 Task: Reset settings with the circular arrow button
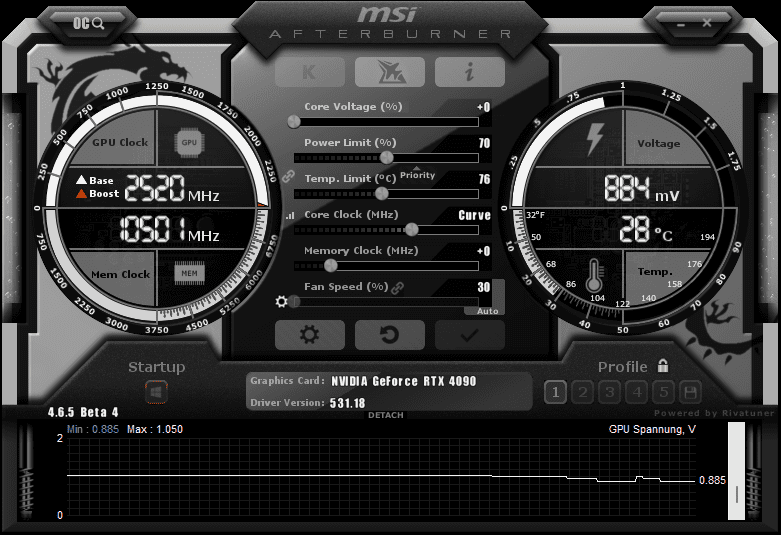click(x=390, y=335)
